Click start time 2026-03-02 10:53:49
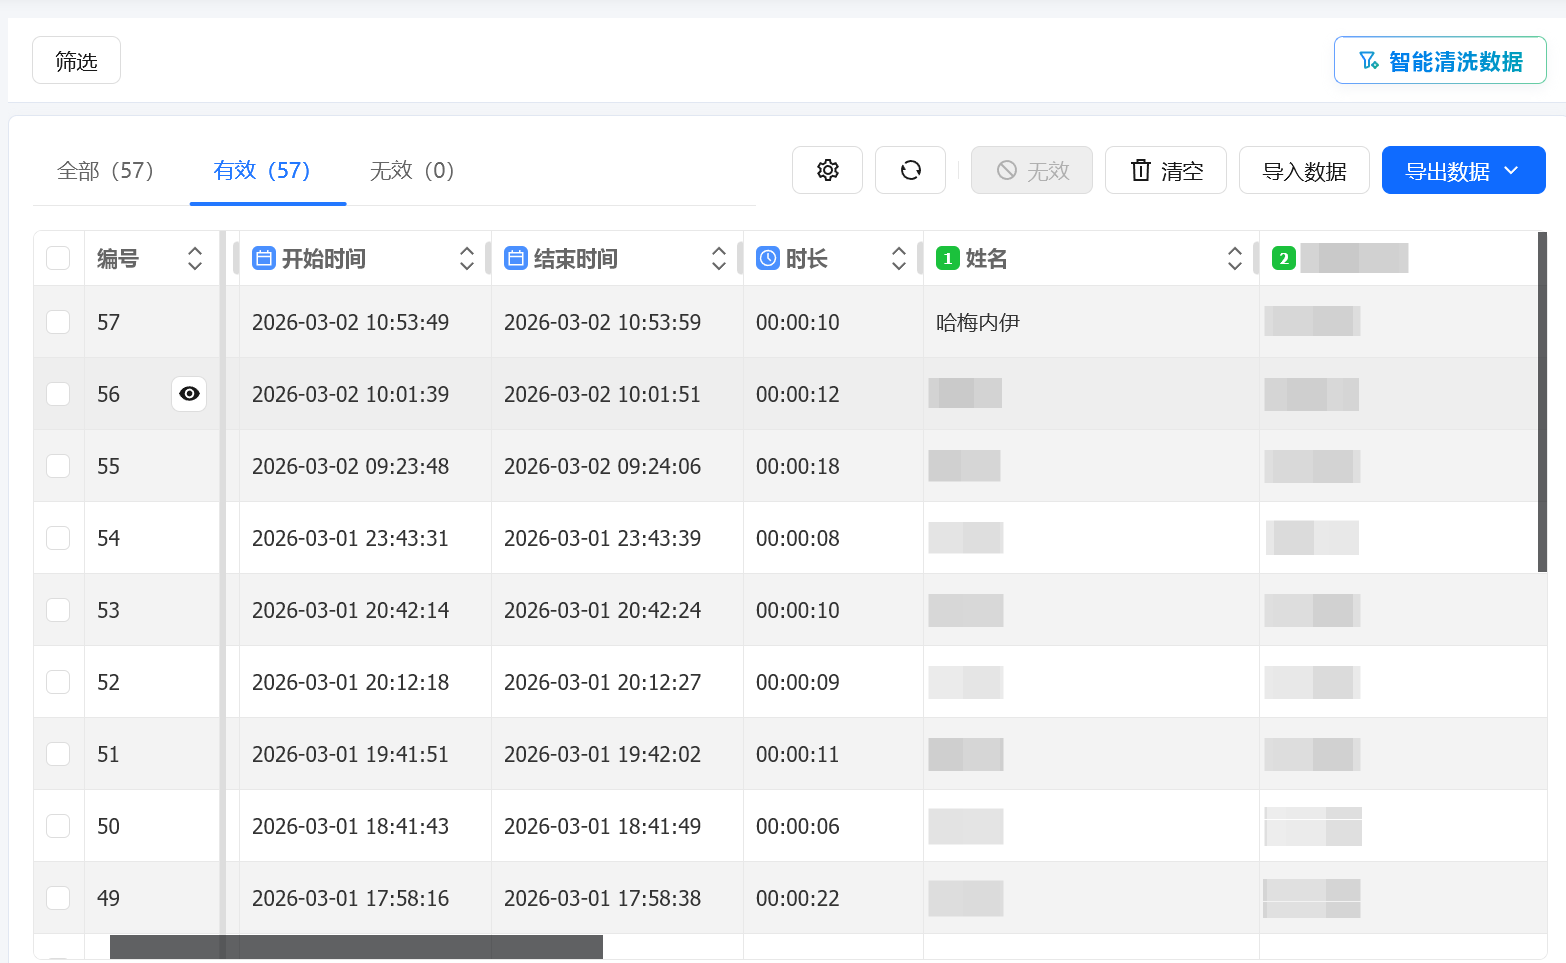The height and width of the screenshot is (963, 1566). (x=350, y=322)
